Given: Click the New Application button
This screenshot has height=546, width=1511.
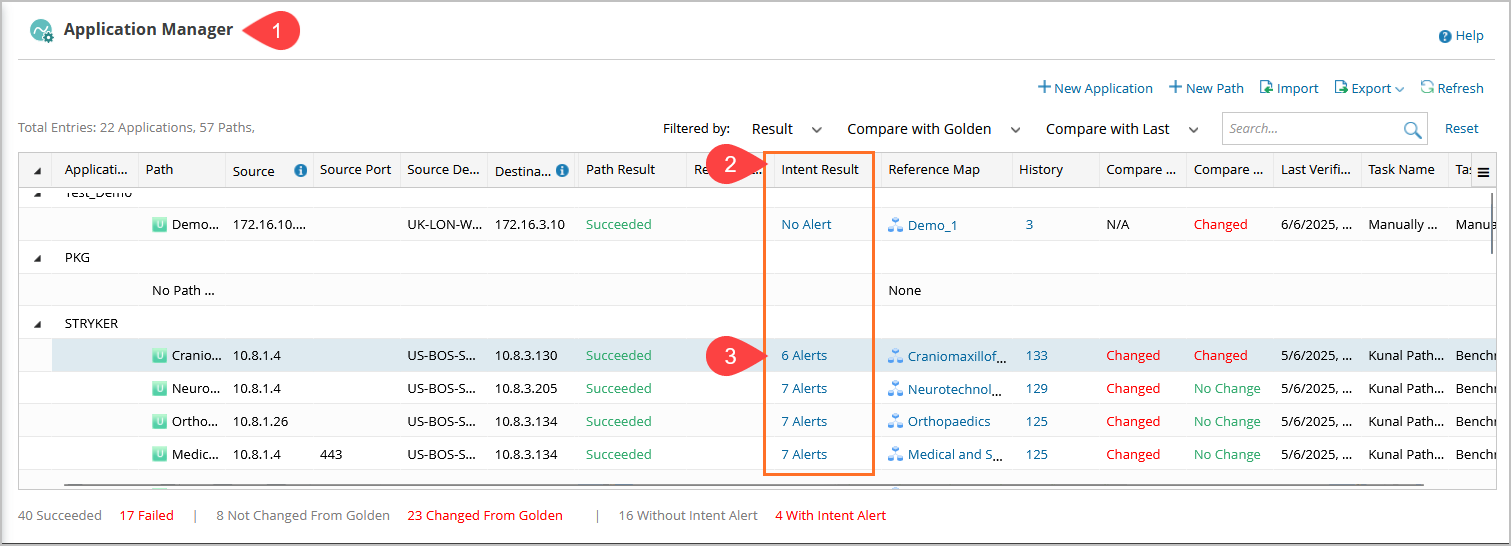Looking at the screenshot, I should (1095, 88).
